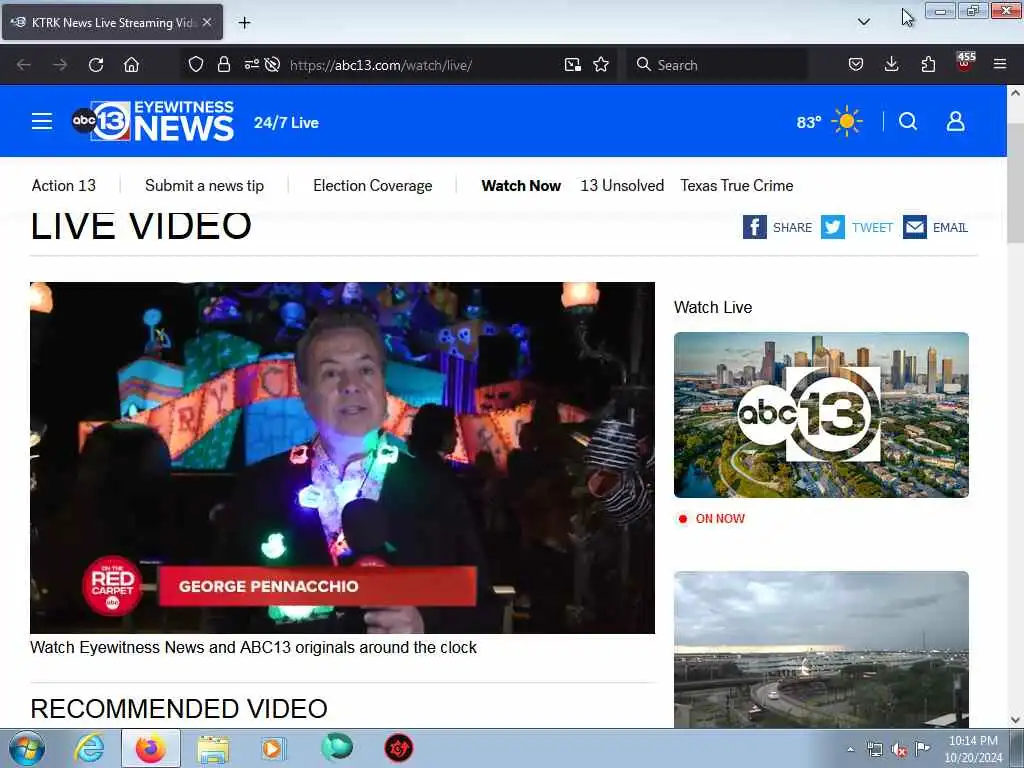Screen dimensions: 1024x768
Task: Click the browser Back arrow
Action: [x=24, y=65]
